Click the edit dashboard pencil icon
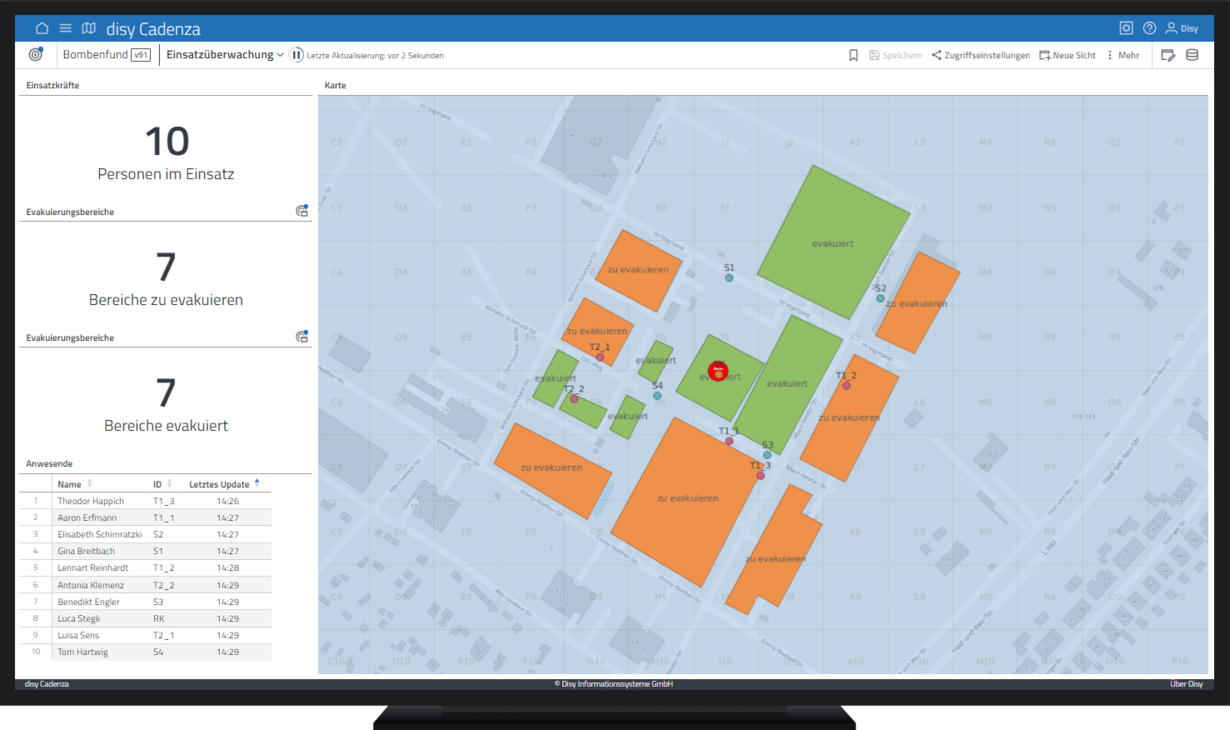The height and width of the screenshot is (730, 1230). click(1168, 55)
